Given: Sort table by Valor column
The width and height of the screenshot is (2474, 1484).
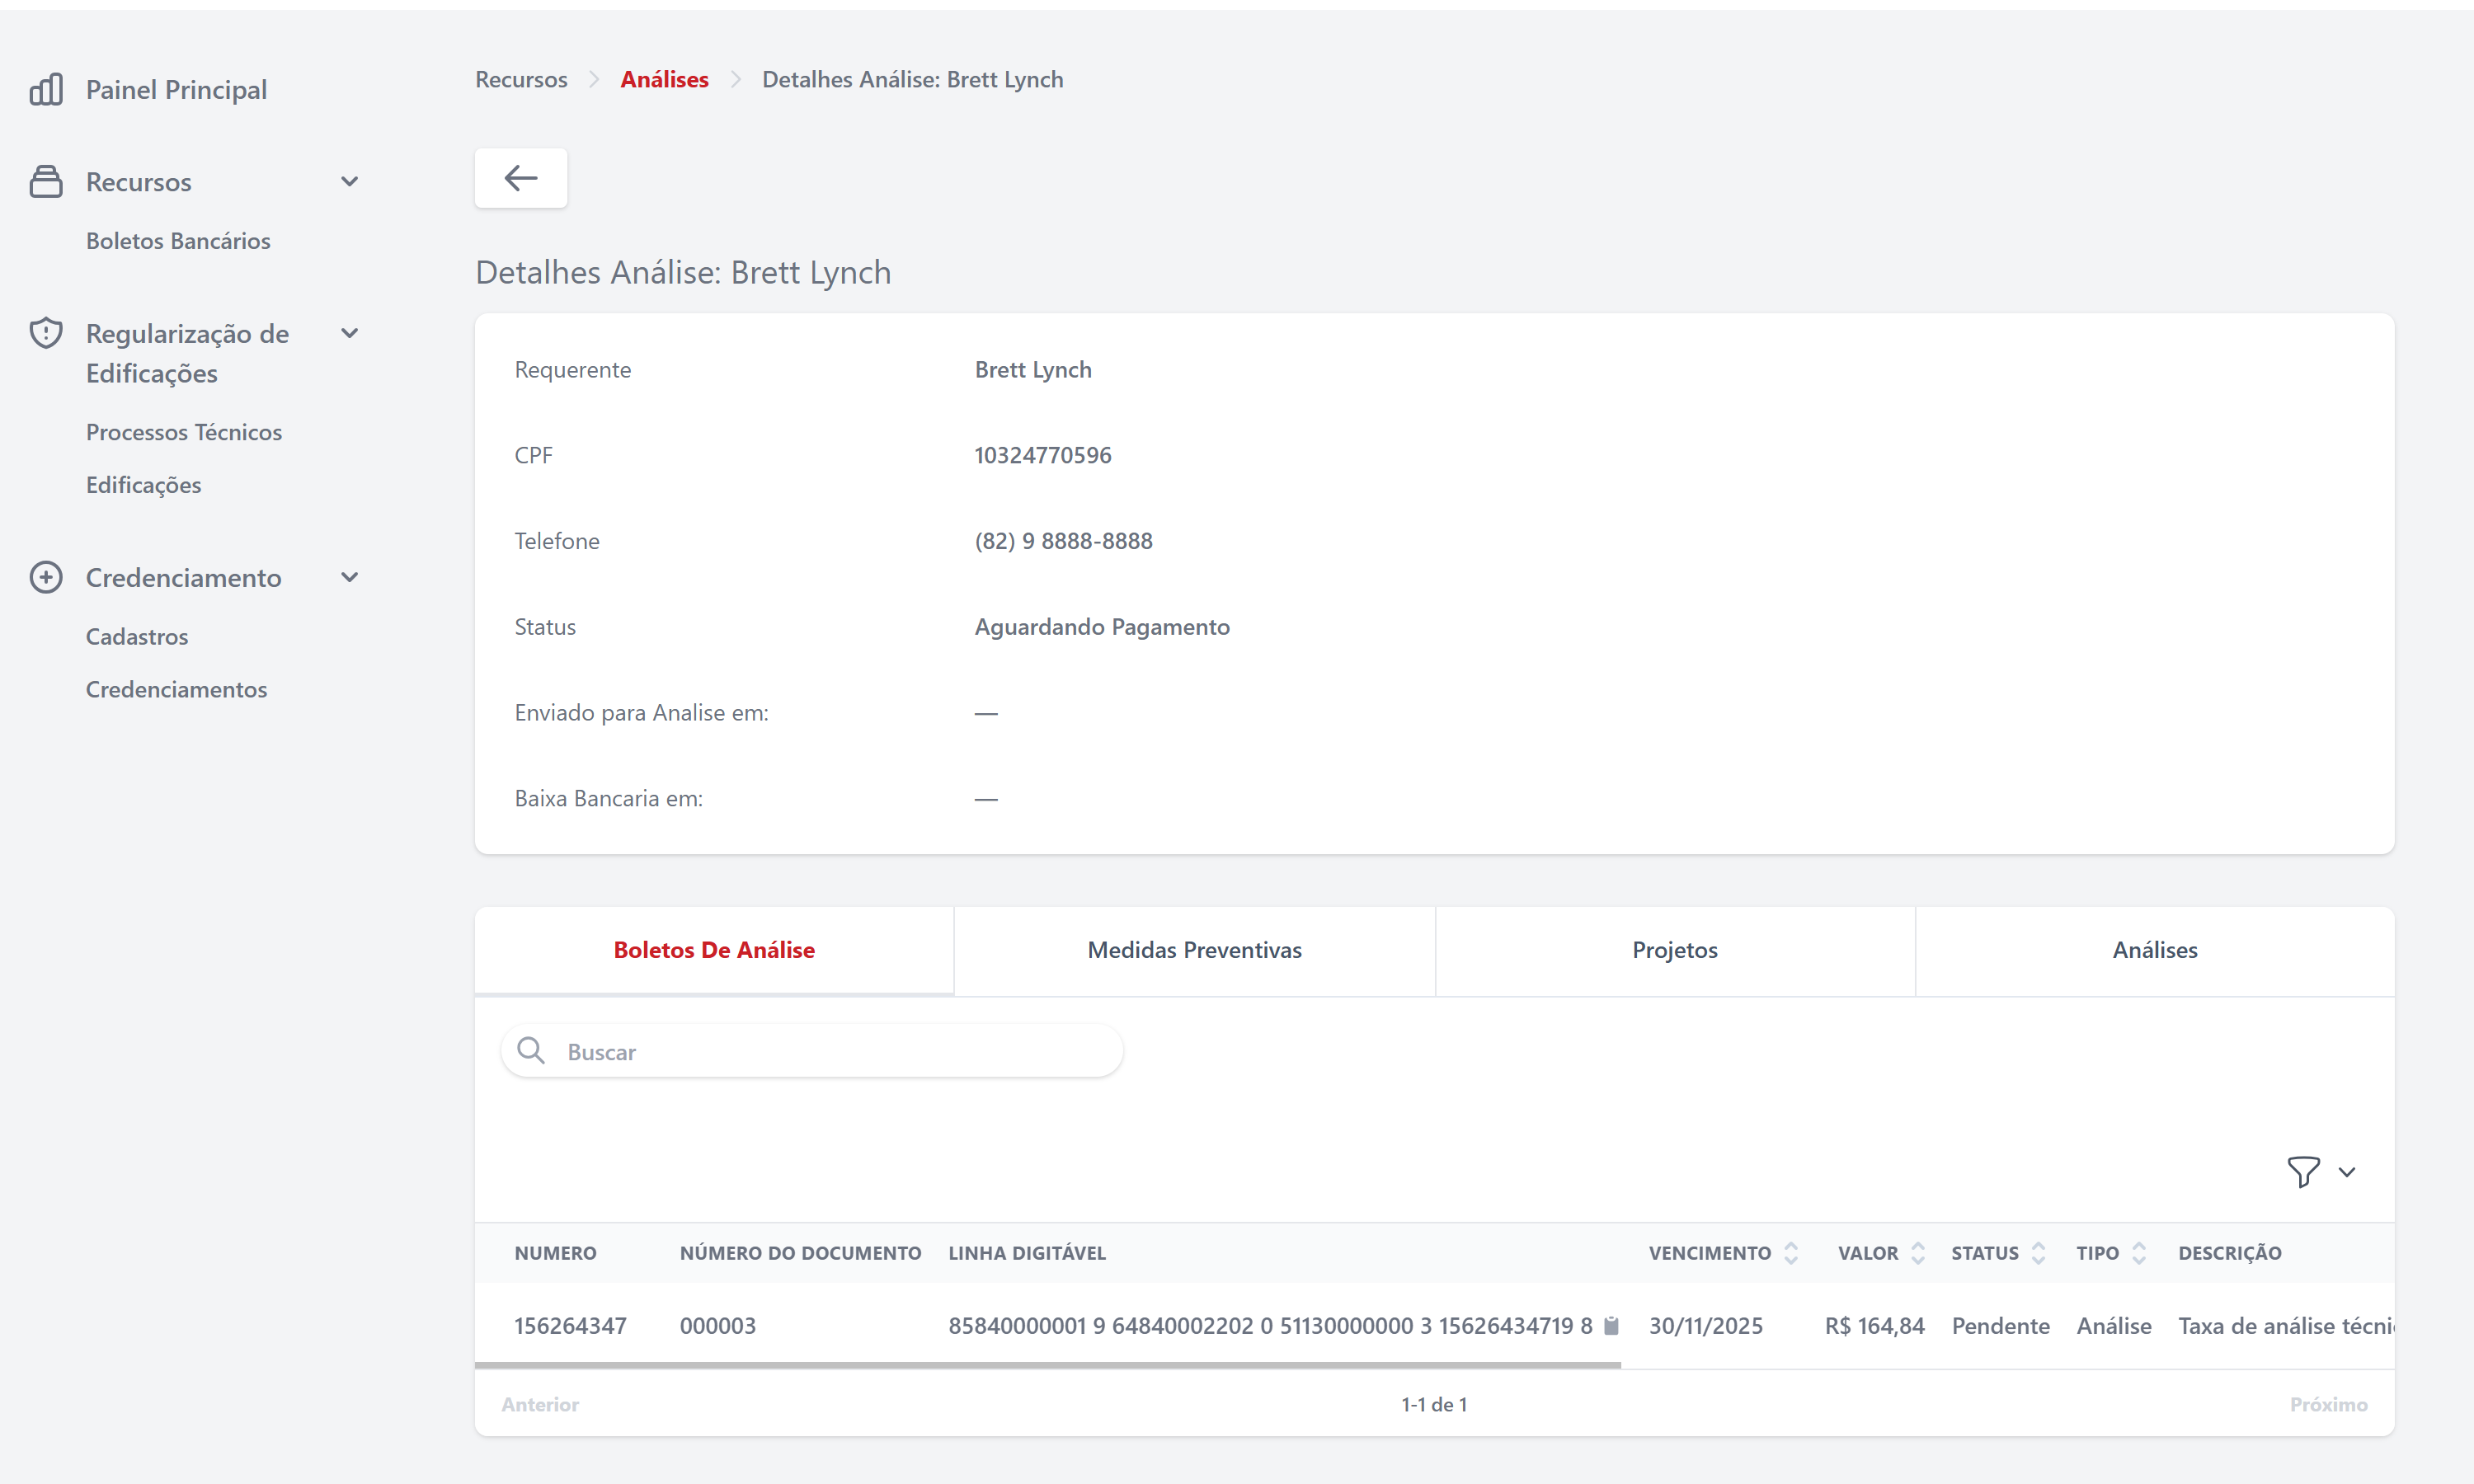Looking at the screenshot, I should (1917, 1253).
